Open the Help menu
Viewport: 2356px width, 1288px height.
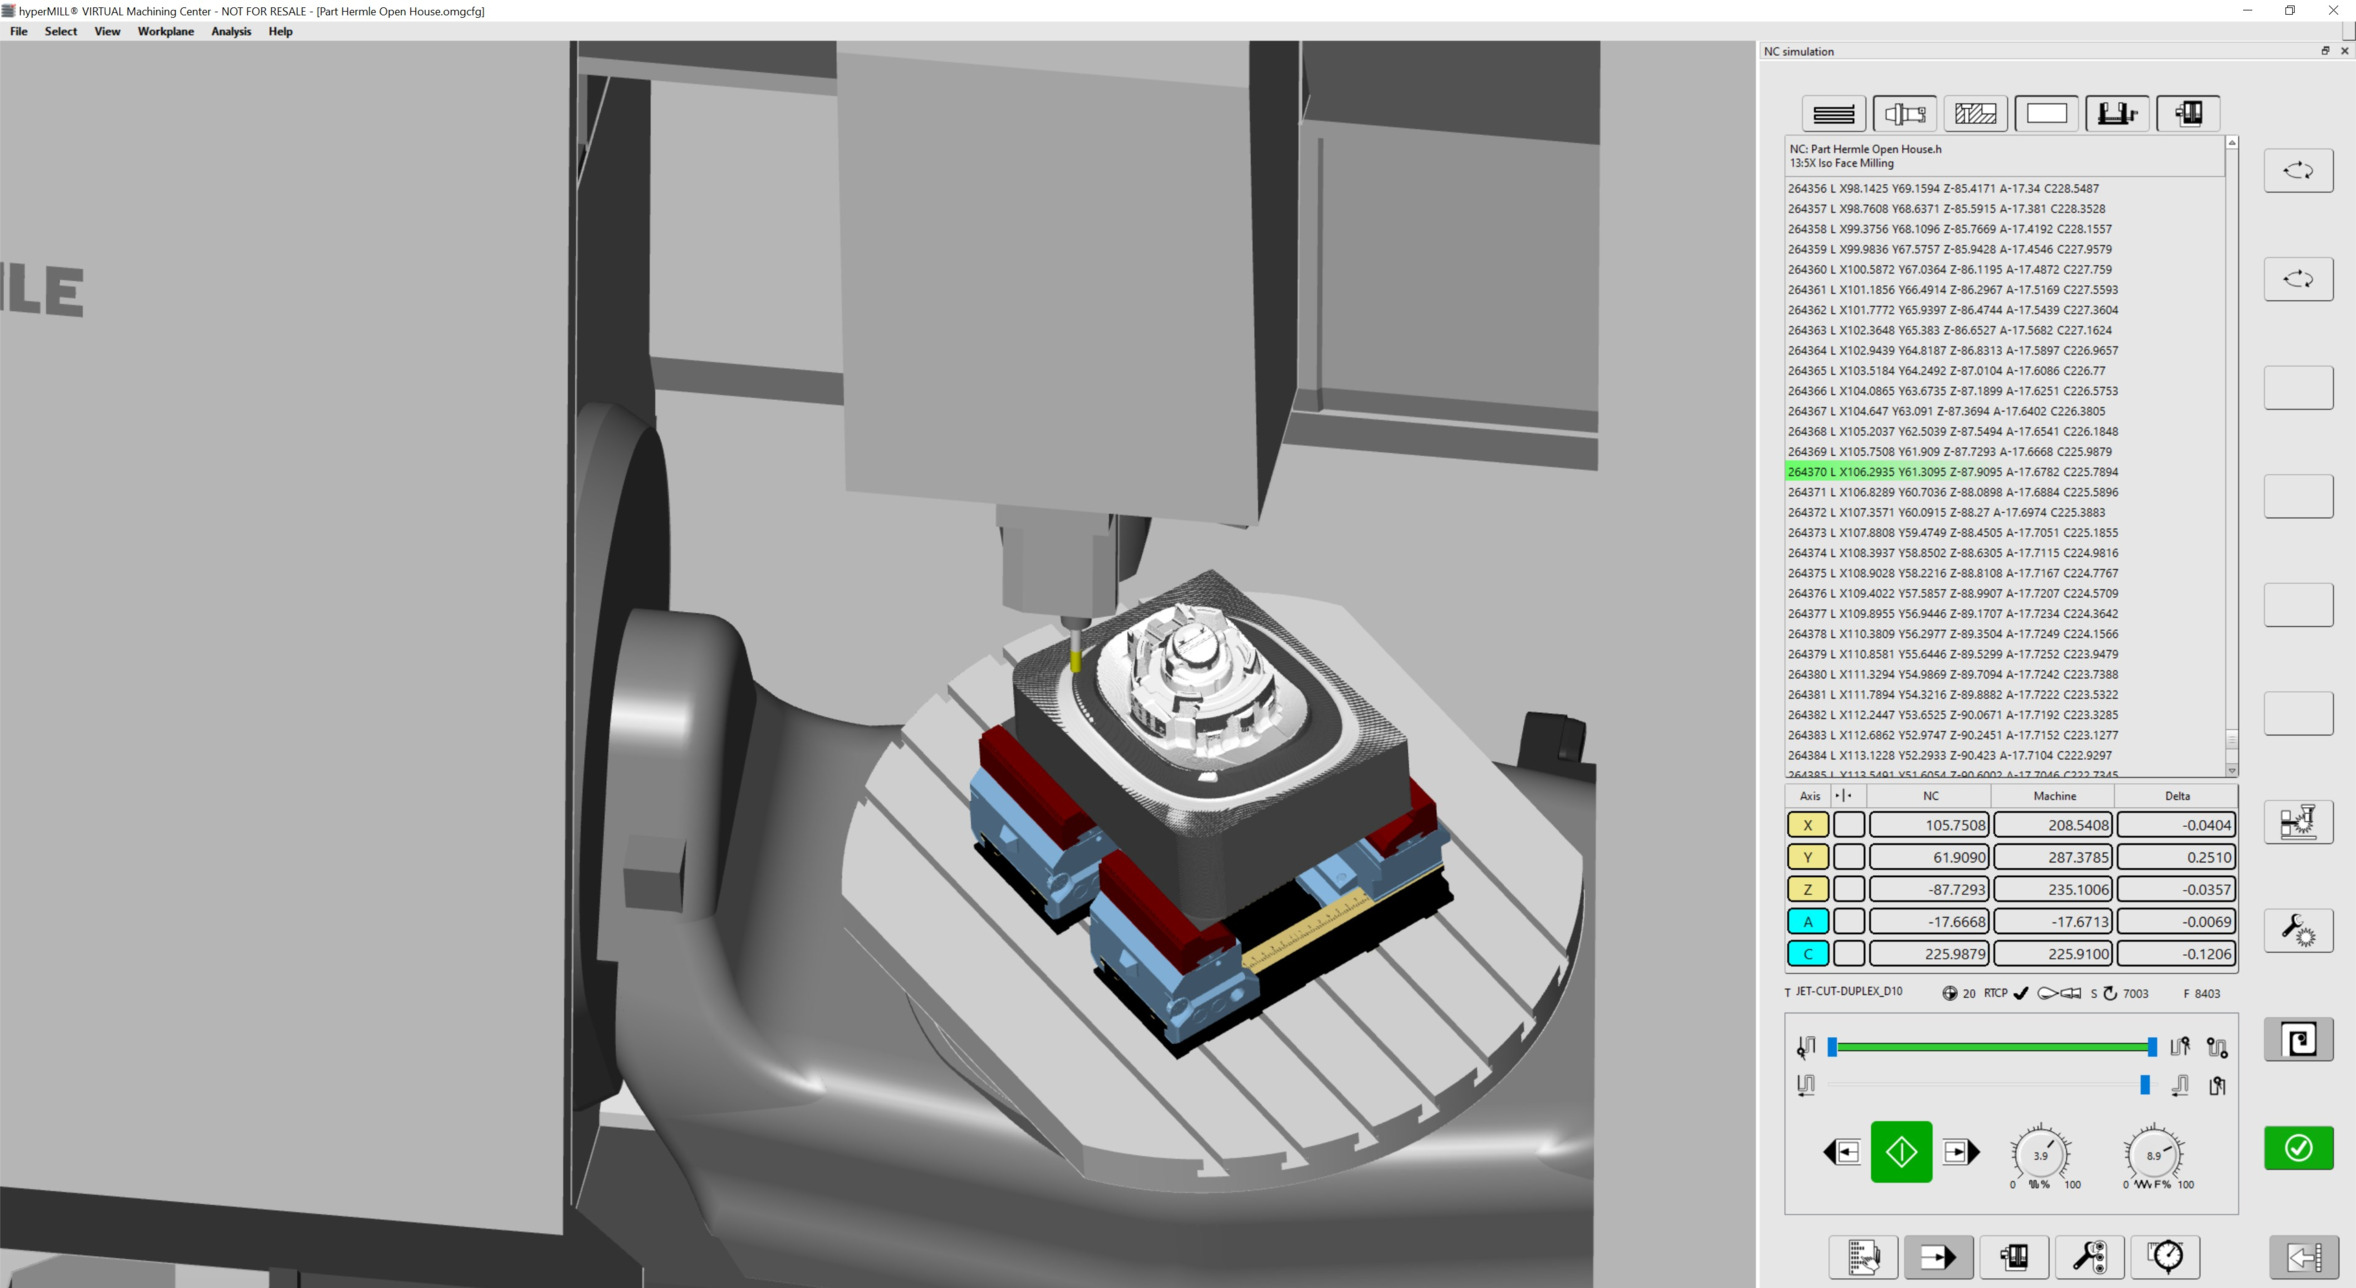pos(280,31)
